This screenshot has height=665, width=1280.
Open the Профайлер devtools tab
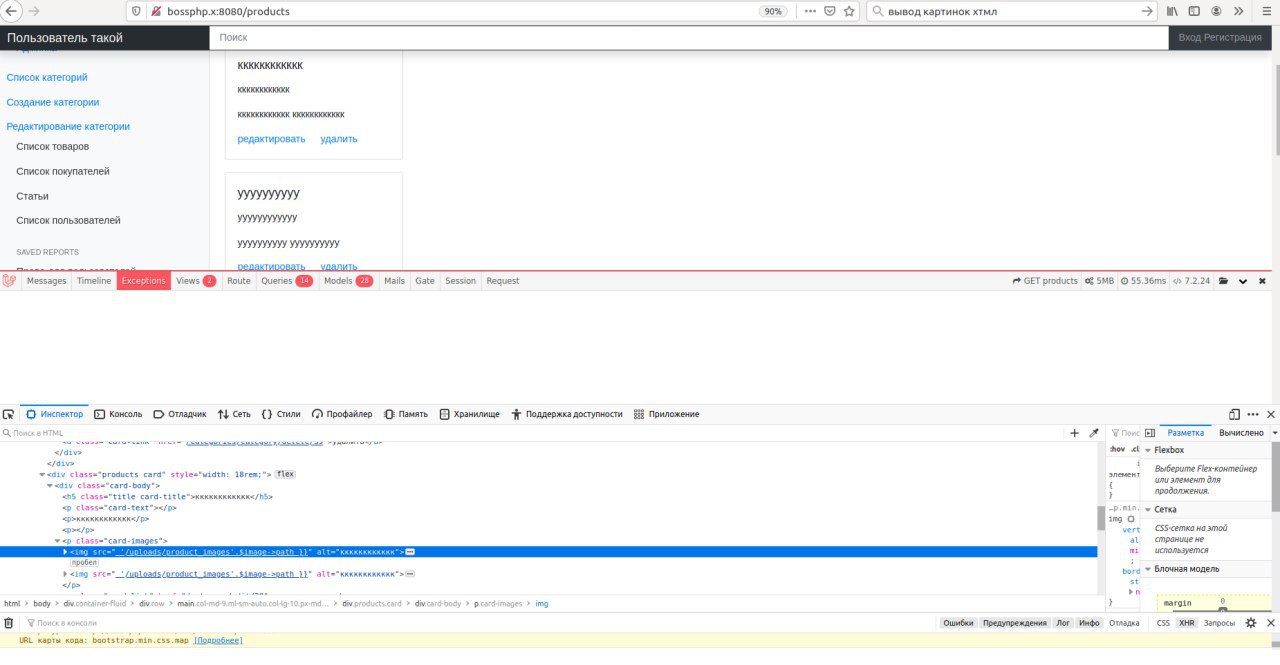pyautogui.click(x=342, y=414)
